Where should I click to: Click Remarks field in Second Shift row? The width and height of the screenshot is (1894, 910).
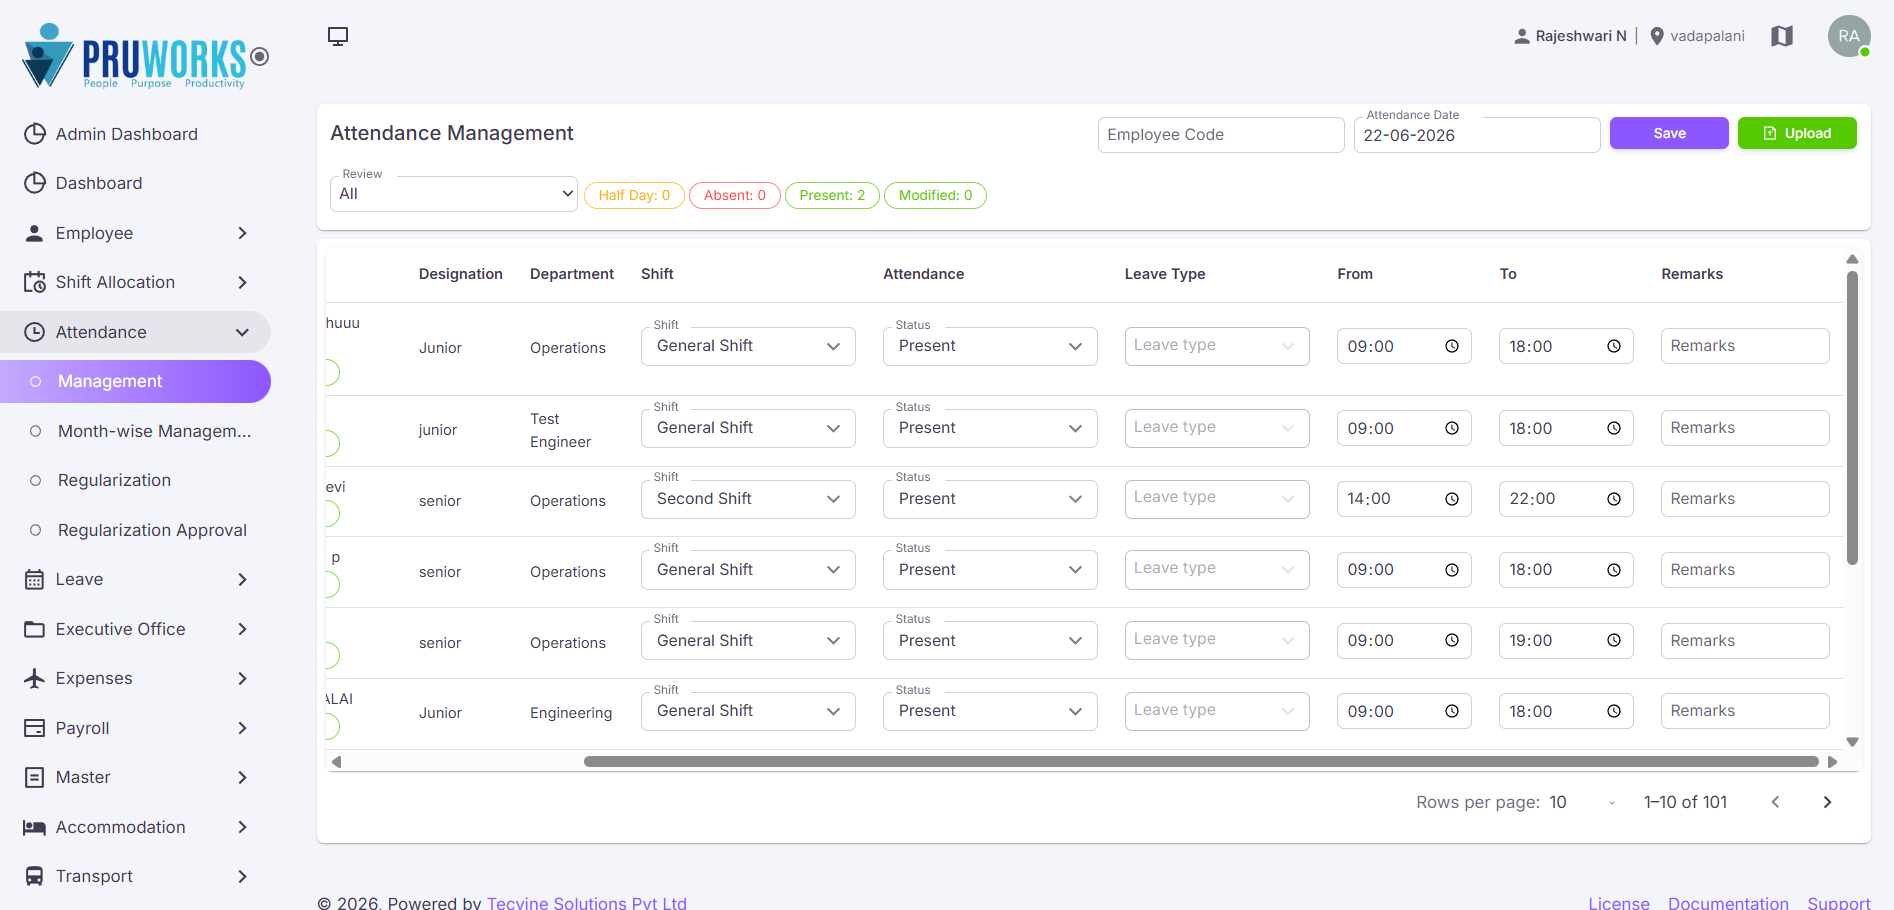[x=1745, y=499]
